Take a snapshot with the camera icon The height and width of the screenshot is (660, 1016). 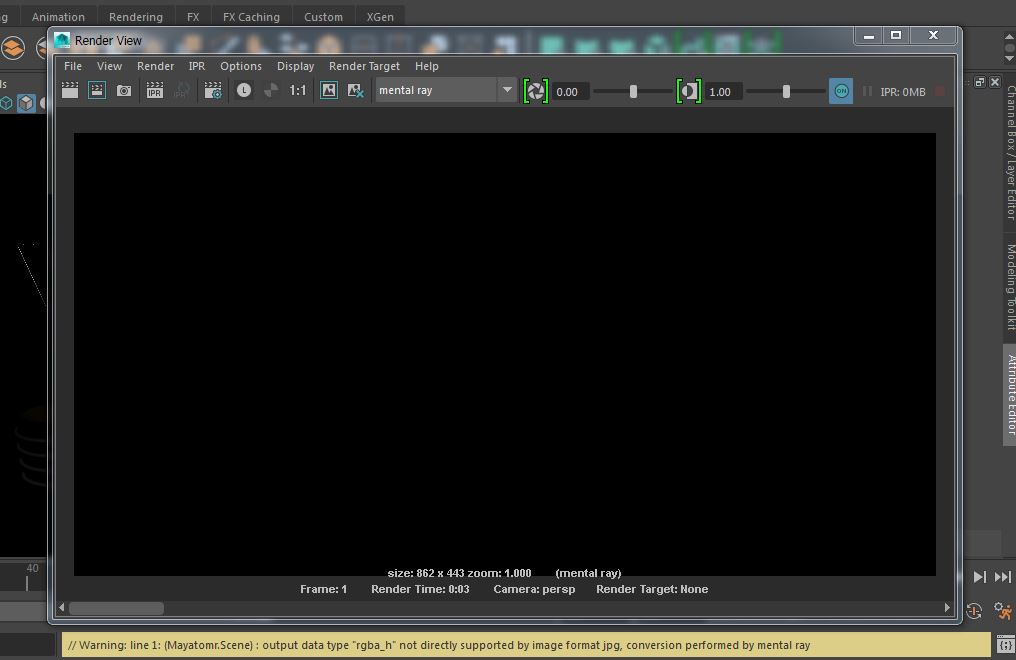(x=124, y=91)
